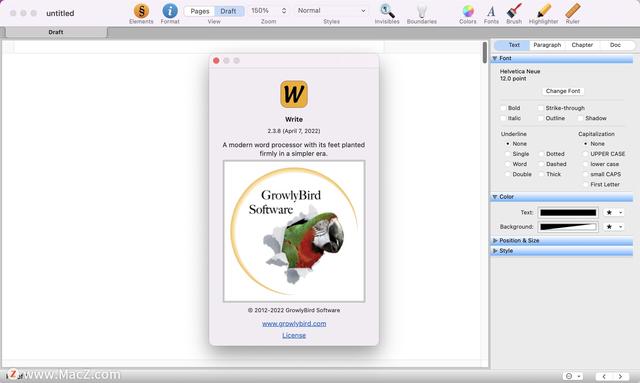Close the About Write window
The height and width of the screenshot is (383, 640).
point(216,61)
